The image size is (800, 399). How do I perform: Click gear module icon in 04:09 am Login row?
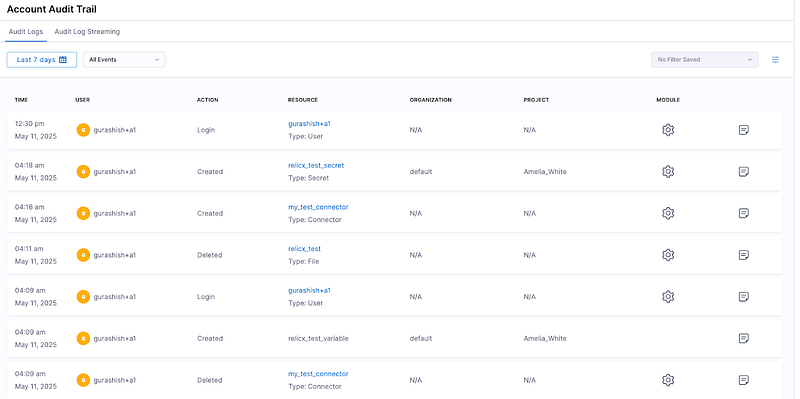tap(668, 297)
